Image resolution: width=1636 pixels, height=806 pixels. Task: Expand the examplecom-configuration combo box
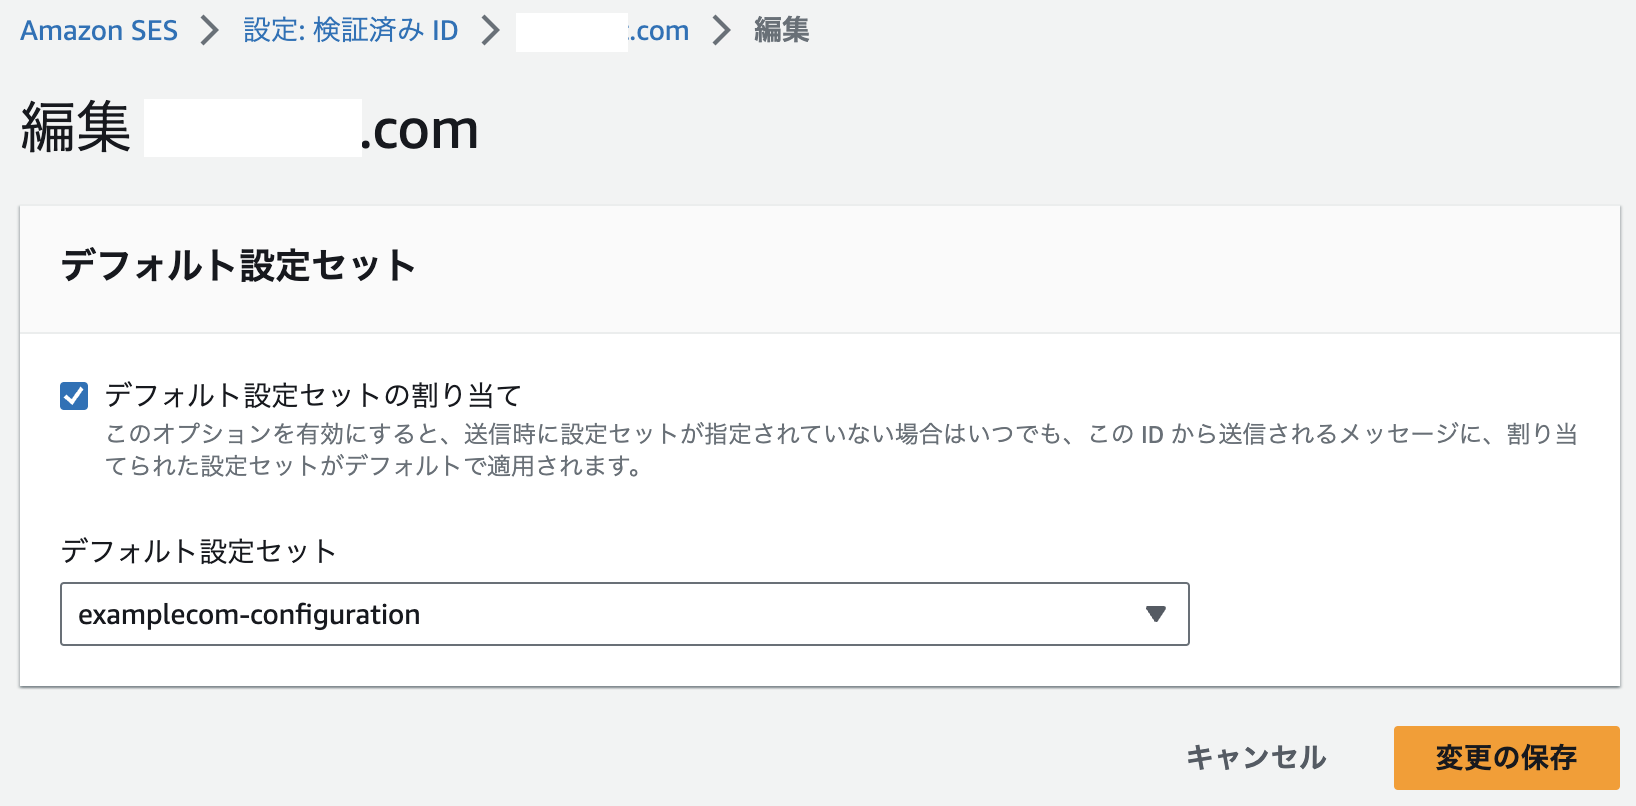click(x=624, y=614)
